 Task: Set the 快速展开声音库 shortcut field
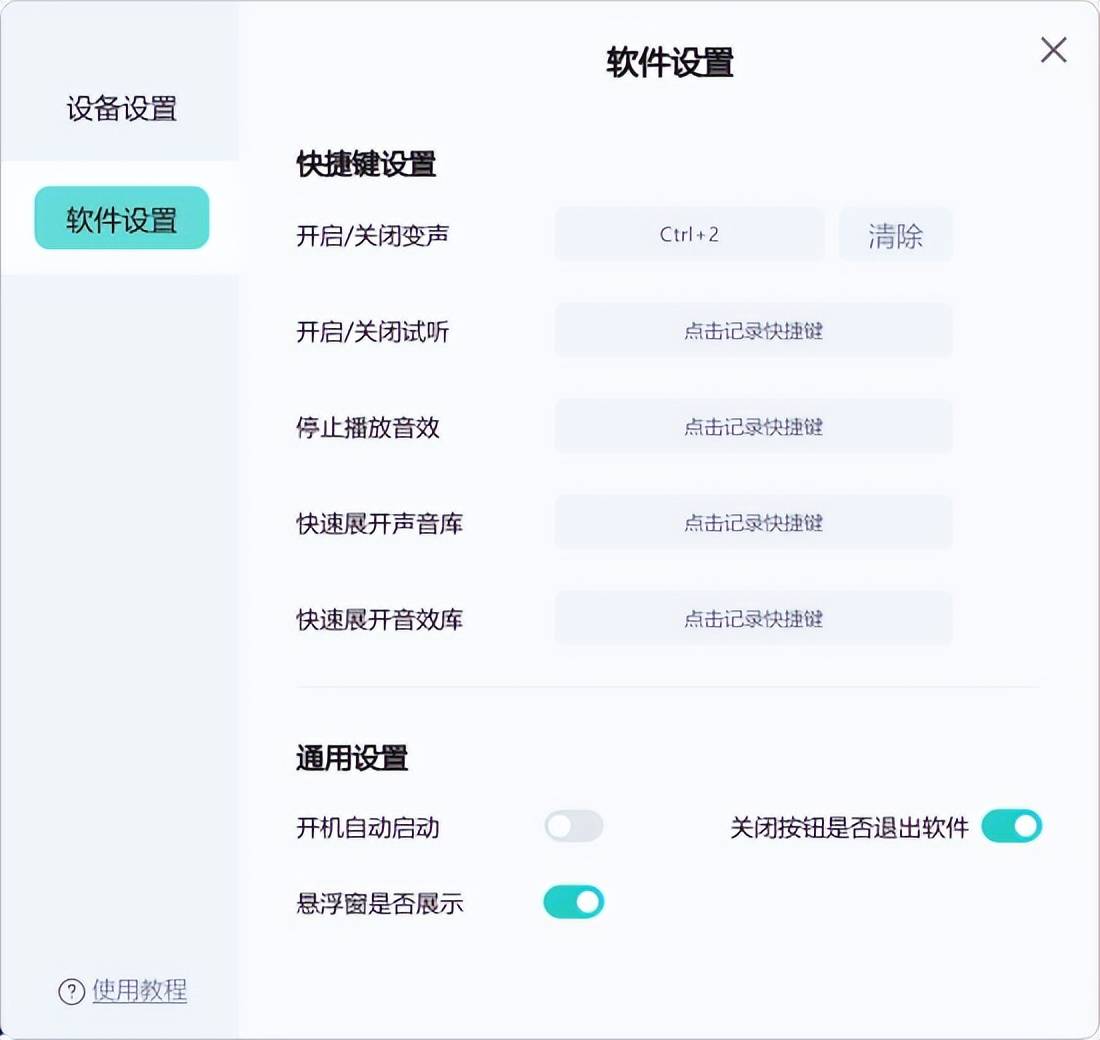click(x=753, y=523)
